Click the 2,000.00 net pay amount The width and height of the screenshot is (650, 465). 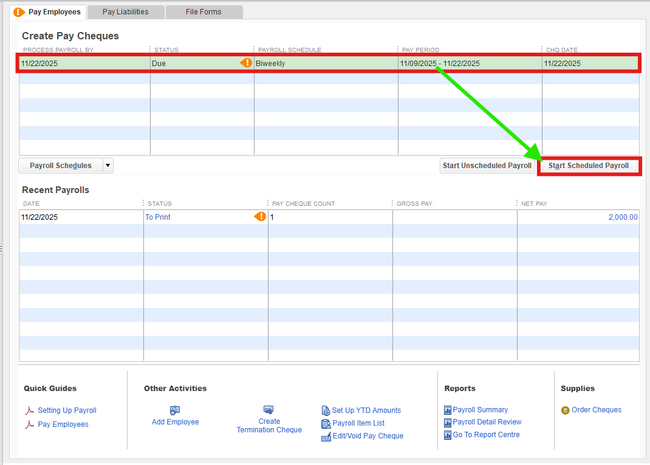[x=623, y=217]
